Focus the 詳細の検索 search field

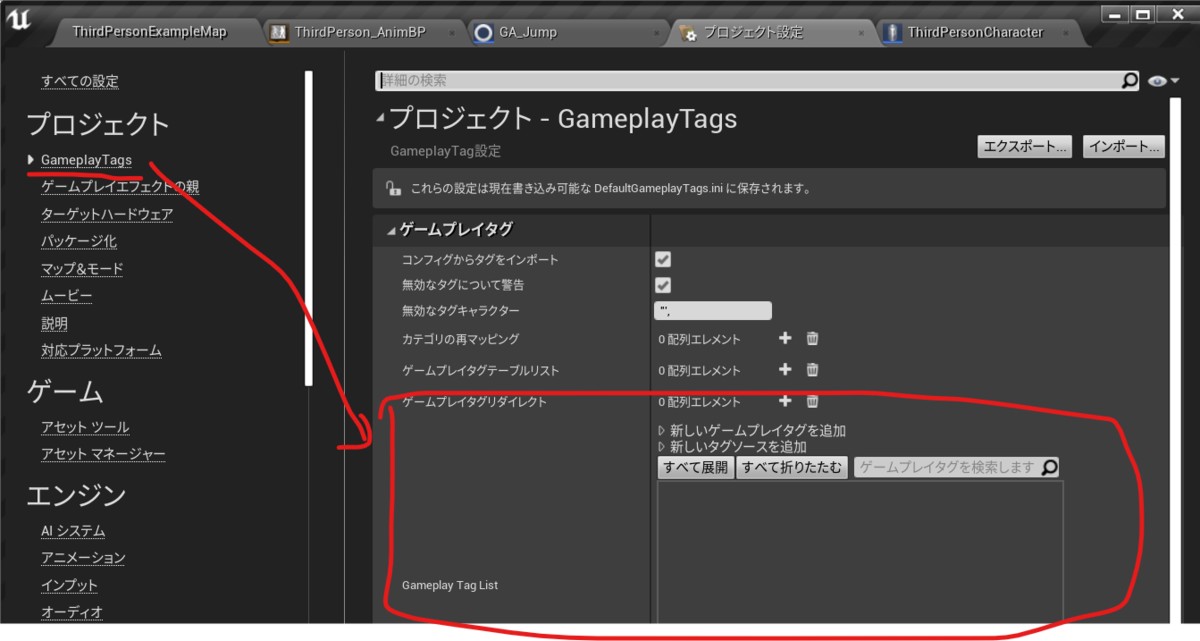click(757, 81)
